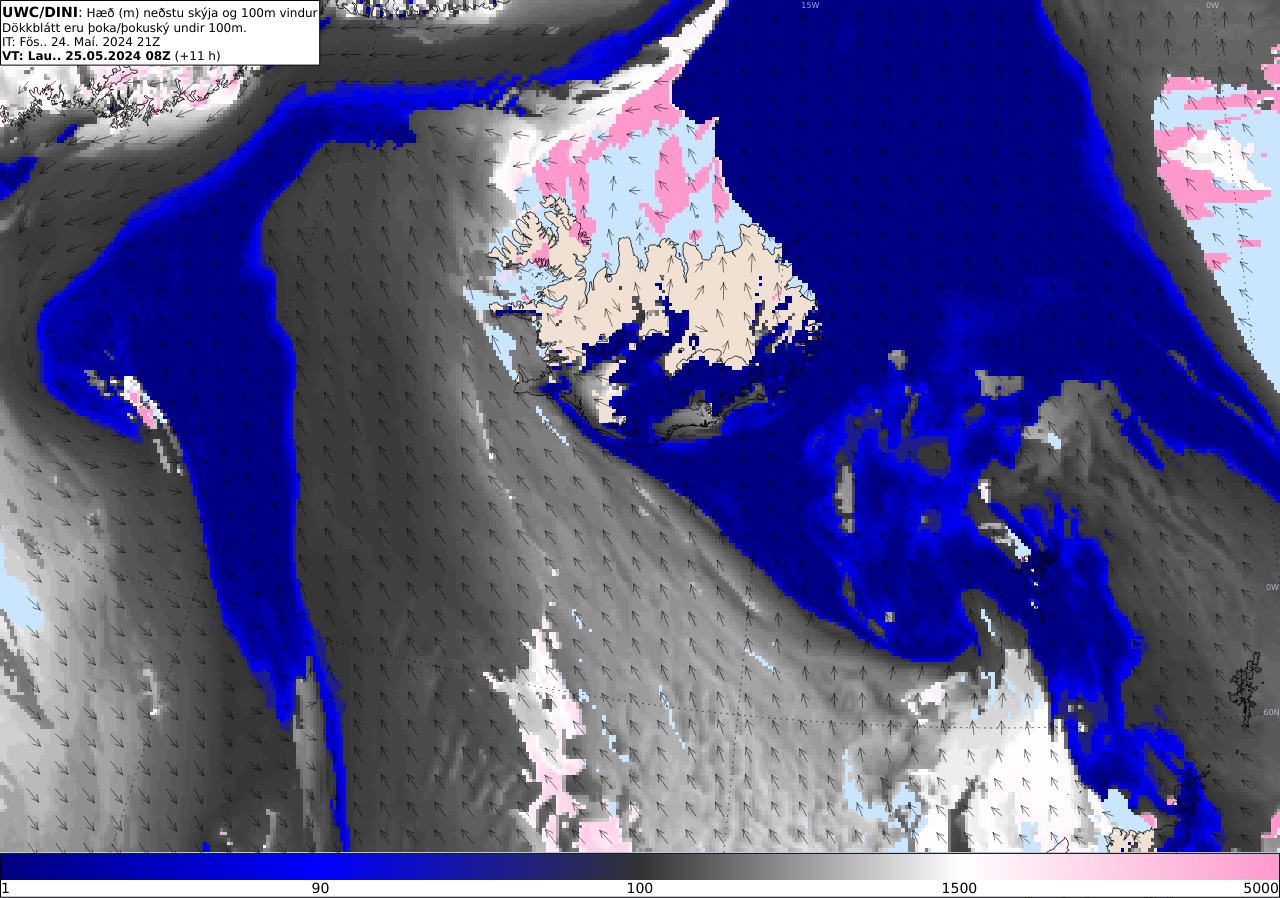
Task: Click the "90" label on the color bar
Action: pyautogui.click(x=320, y=888)
